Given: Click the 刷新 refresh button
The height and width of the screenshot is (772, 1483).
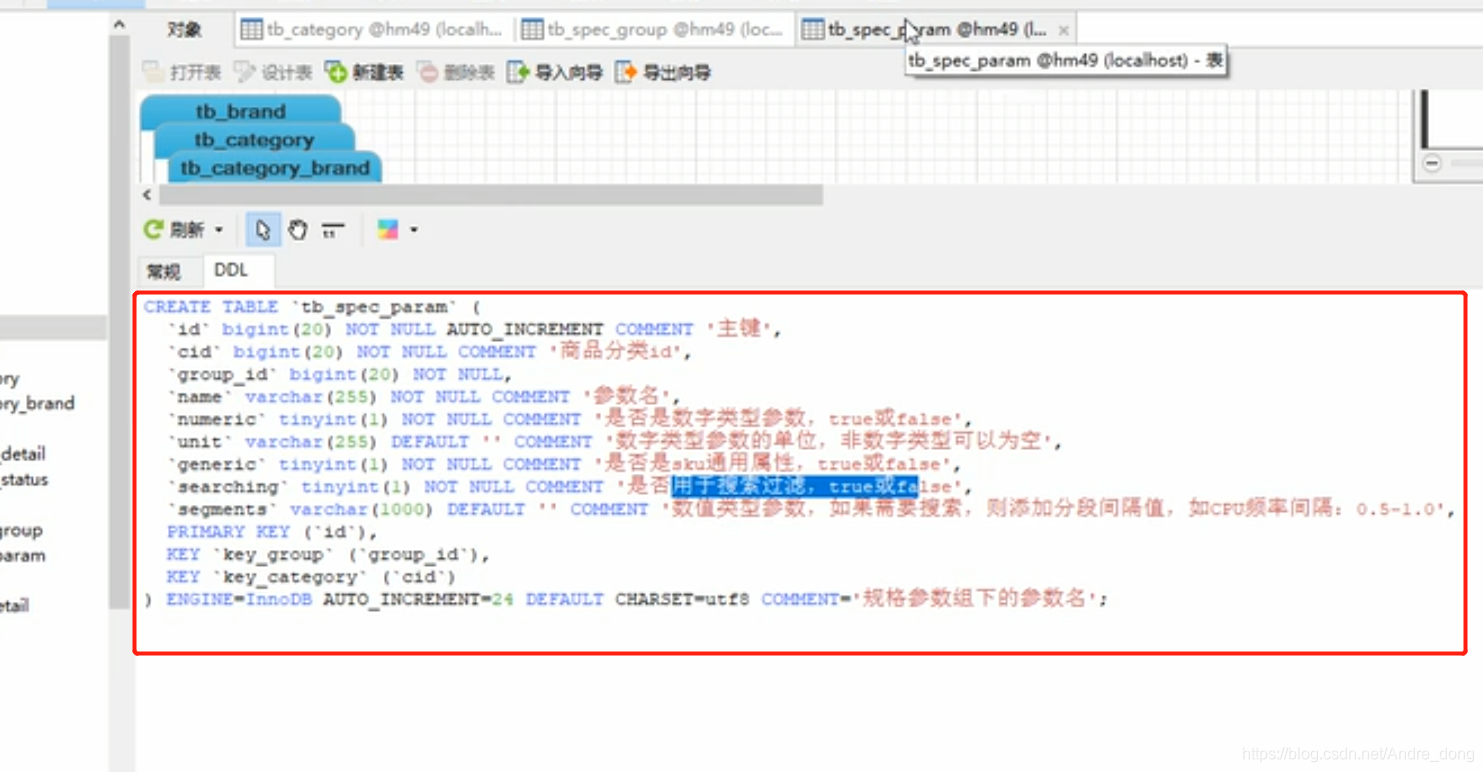Looking at the screenshot, I should 175,230.
